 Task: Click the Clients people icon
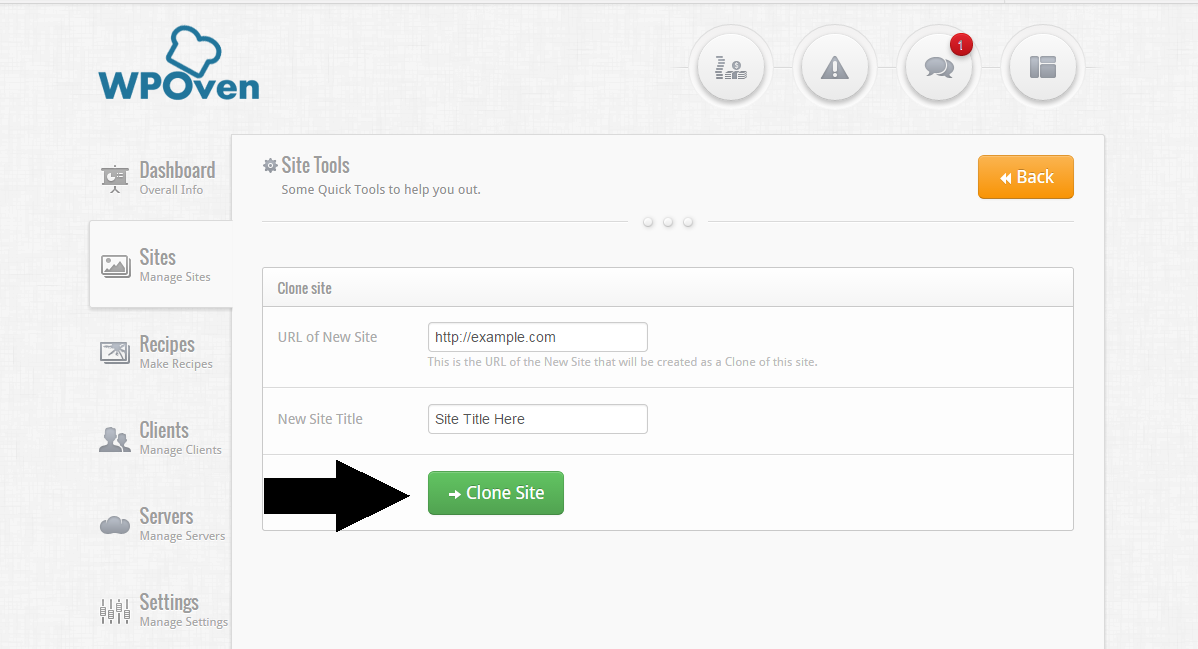click(115, 439)
